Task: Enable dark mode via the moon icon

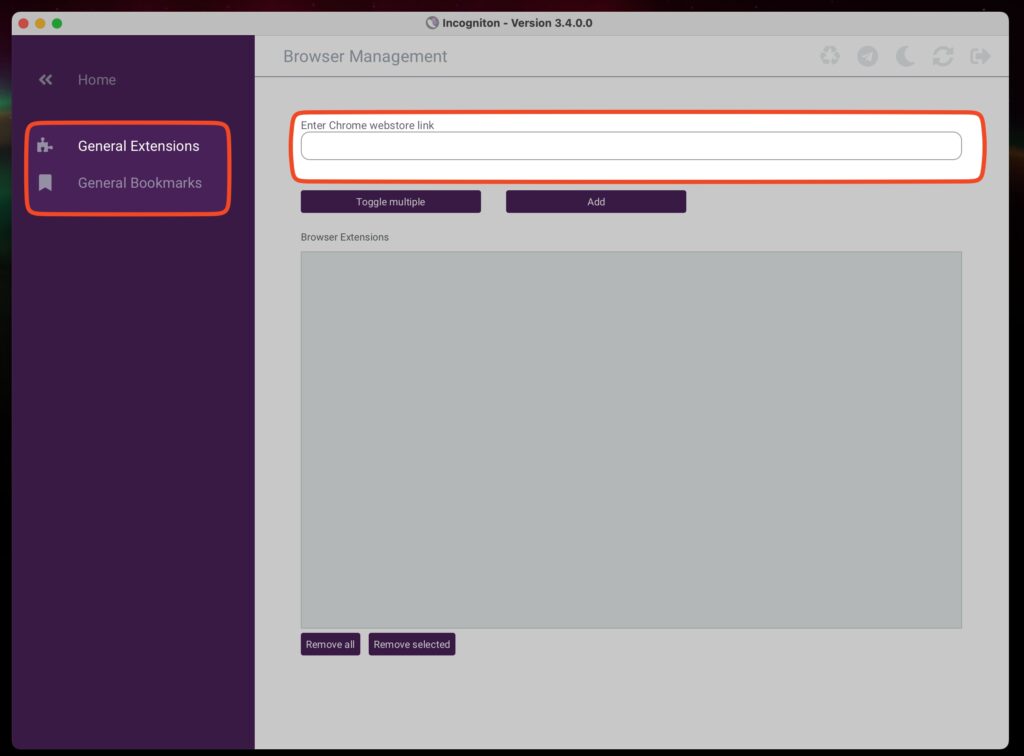Action: click(904, 56)
